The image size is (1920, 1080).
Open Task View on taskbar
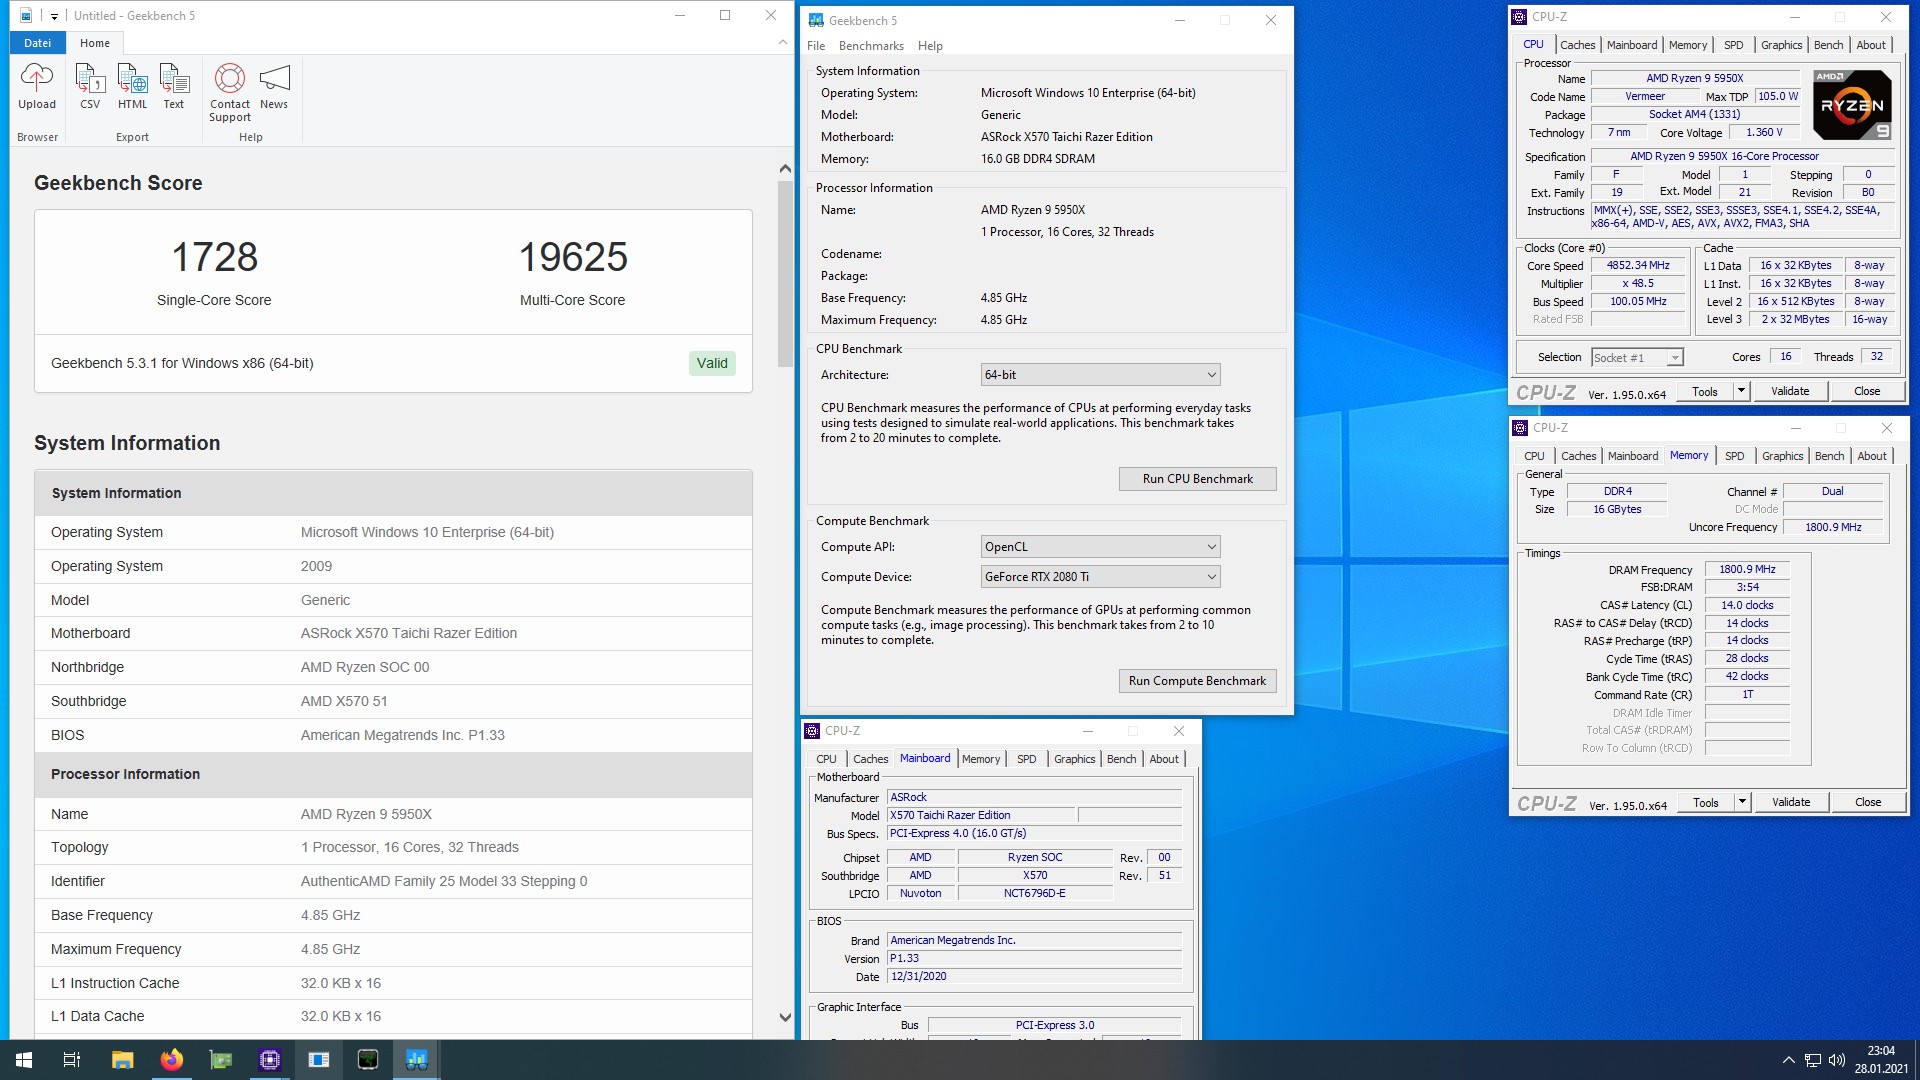click(x=72, y=1060)
